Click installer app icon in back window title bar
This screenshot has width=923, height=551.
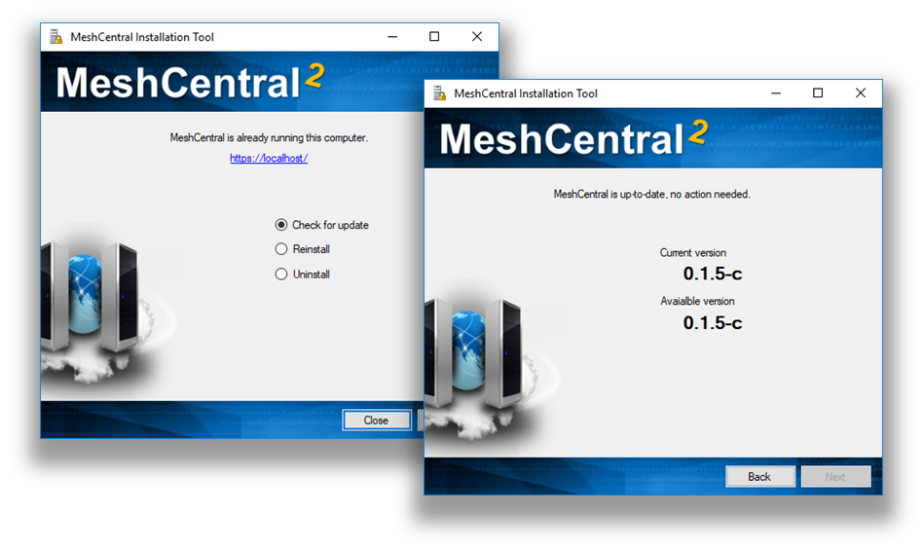[x=56, y=36]
